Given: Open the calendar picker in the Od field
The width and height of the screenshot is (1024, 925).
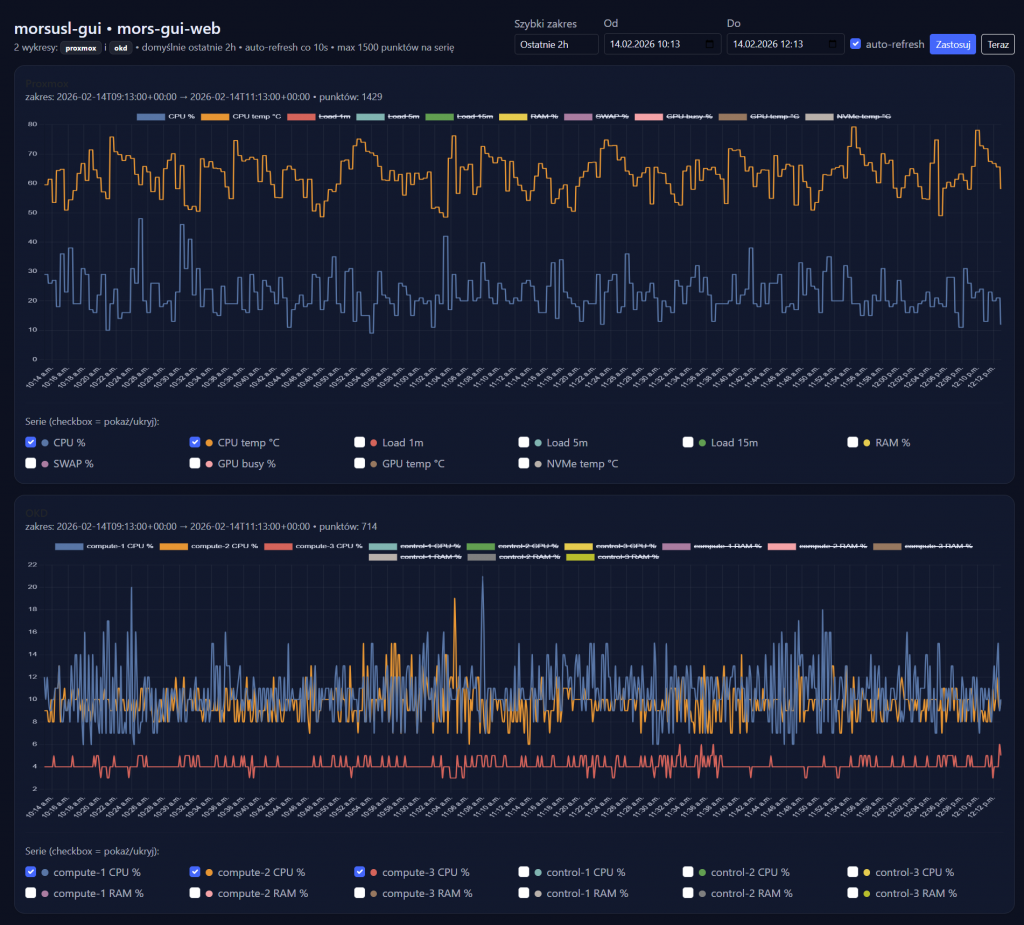Looking at the screenshot, I should [x=709, y=45].
